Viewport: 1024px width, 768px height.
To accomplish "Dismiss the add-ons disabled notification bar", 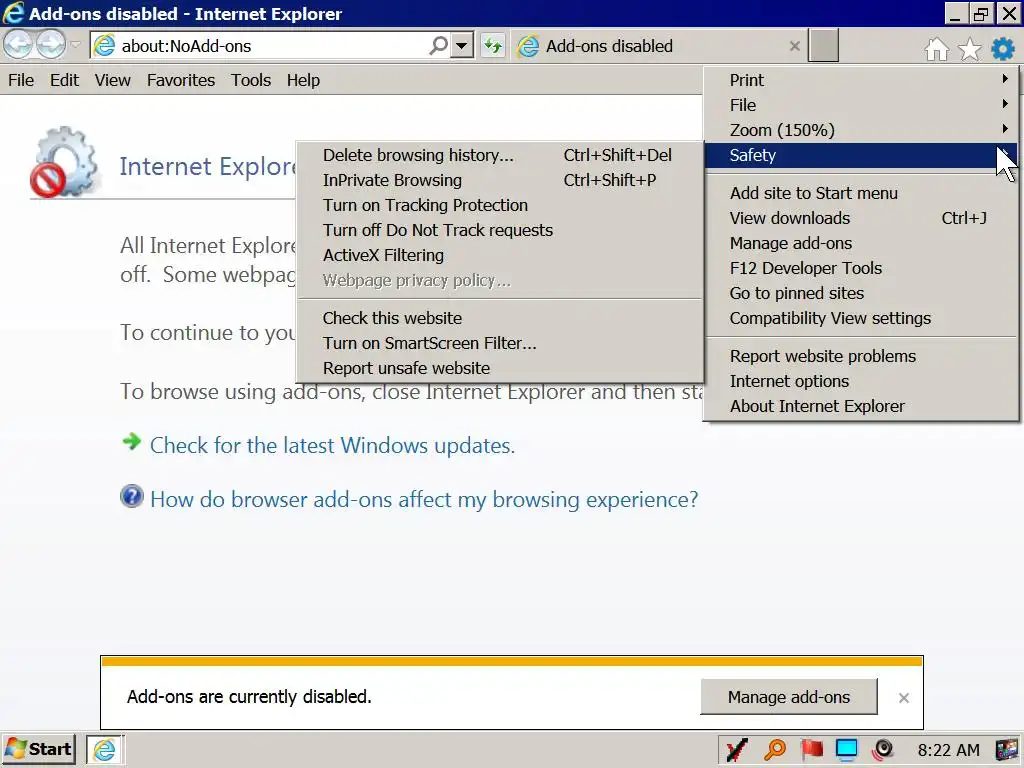I will pos(904,697).
